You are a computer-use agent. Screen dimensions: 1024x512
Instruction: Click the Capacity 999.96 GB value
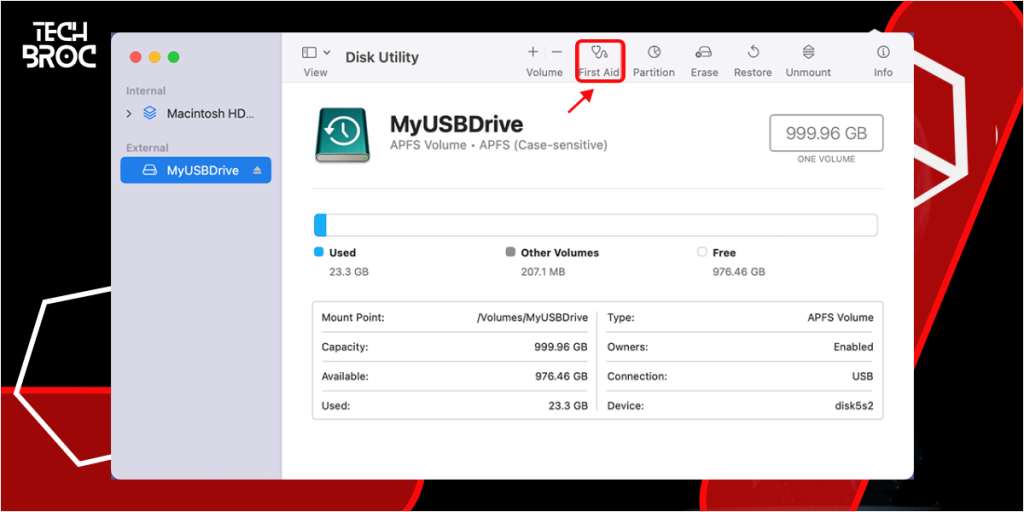(561, 347)
